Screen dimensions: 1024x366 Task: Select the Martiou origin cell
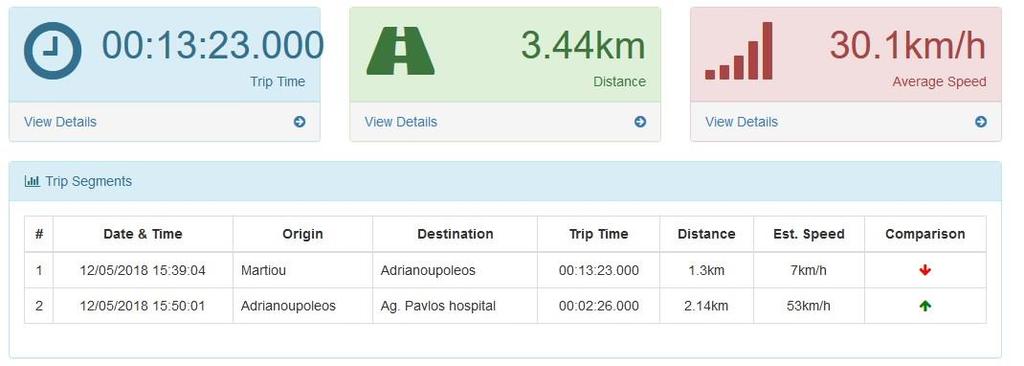pos(303,270)
